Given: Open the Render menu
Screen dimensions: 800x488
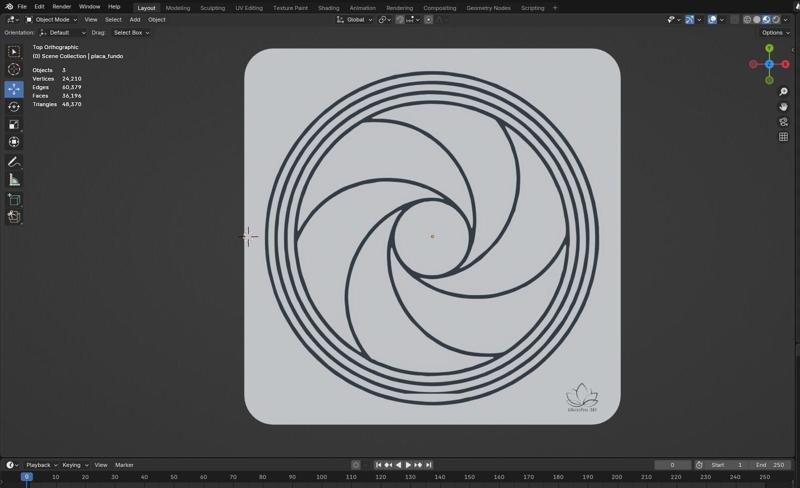Looking at the screenshot, I should coord(62,7).
